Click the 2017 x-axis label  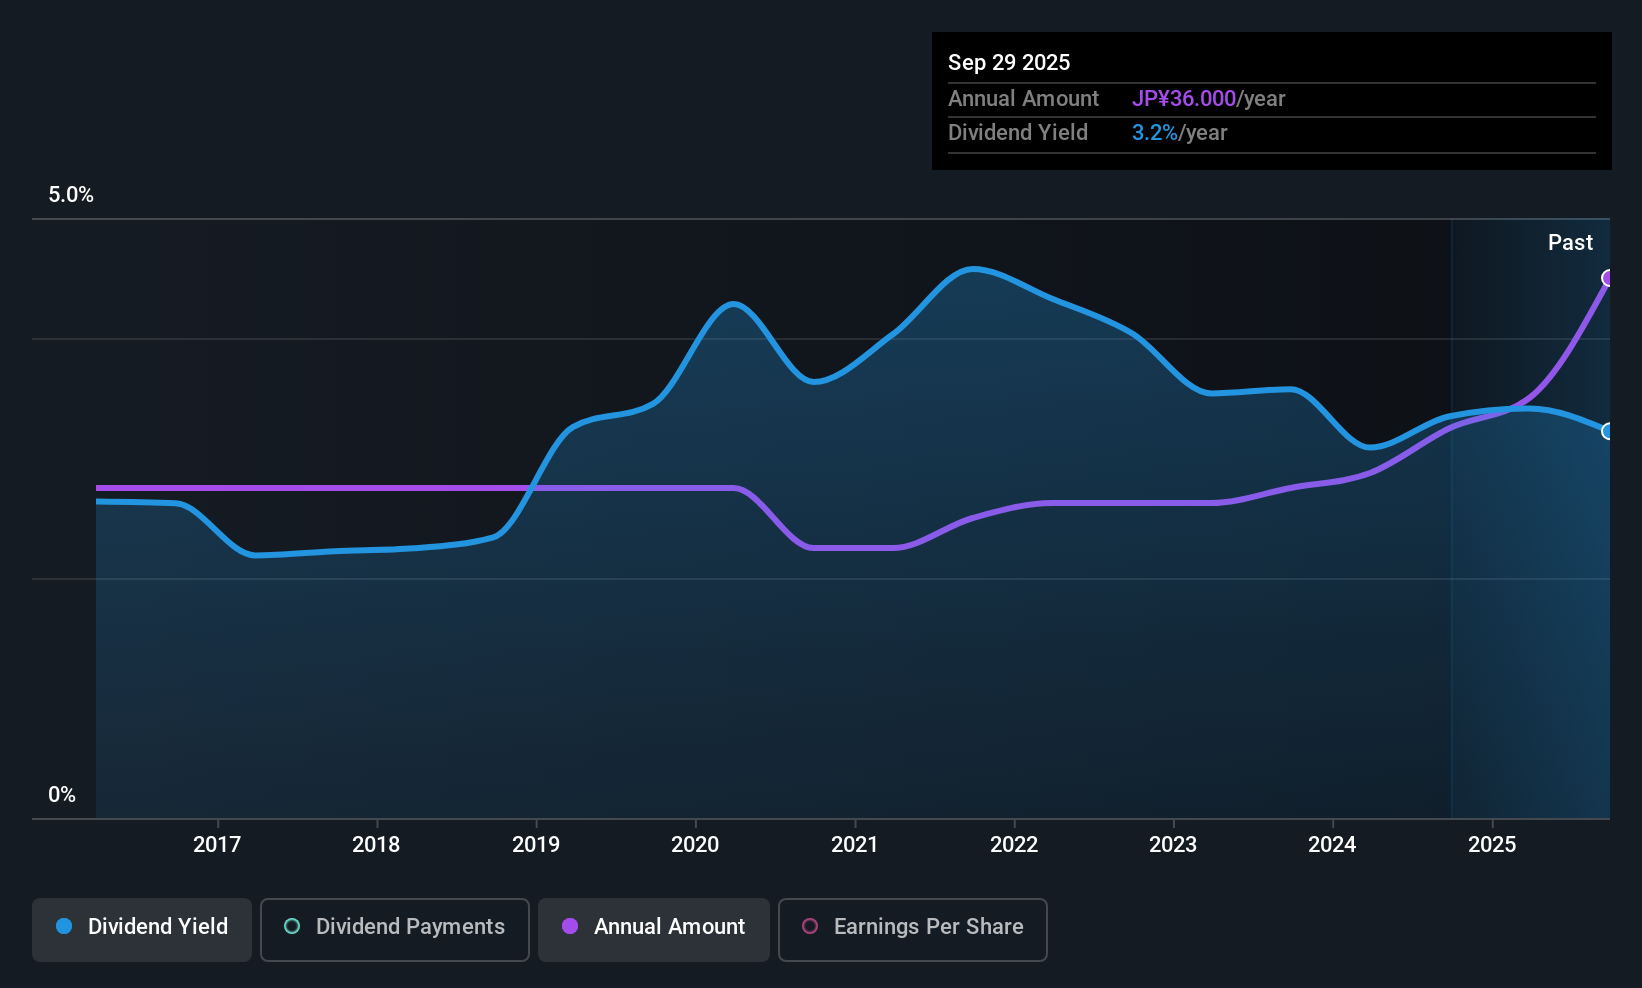(x=217, y=845)
